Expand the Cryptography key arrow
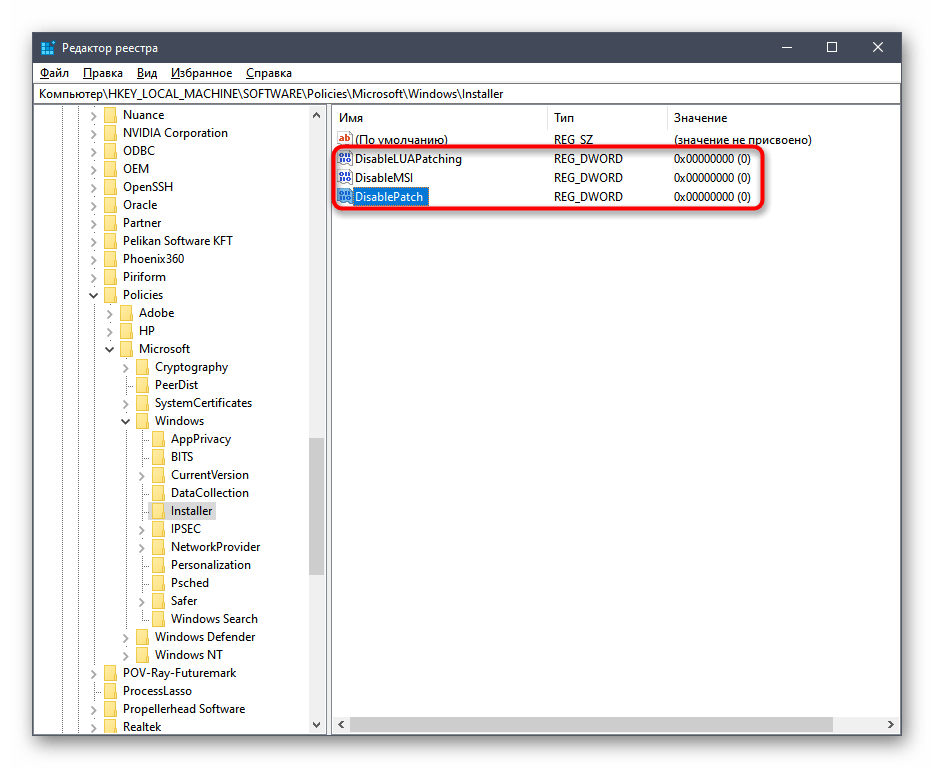934x768 pixels. tap(126, 367)
